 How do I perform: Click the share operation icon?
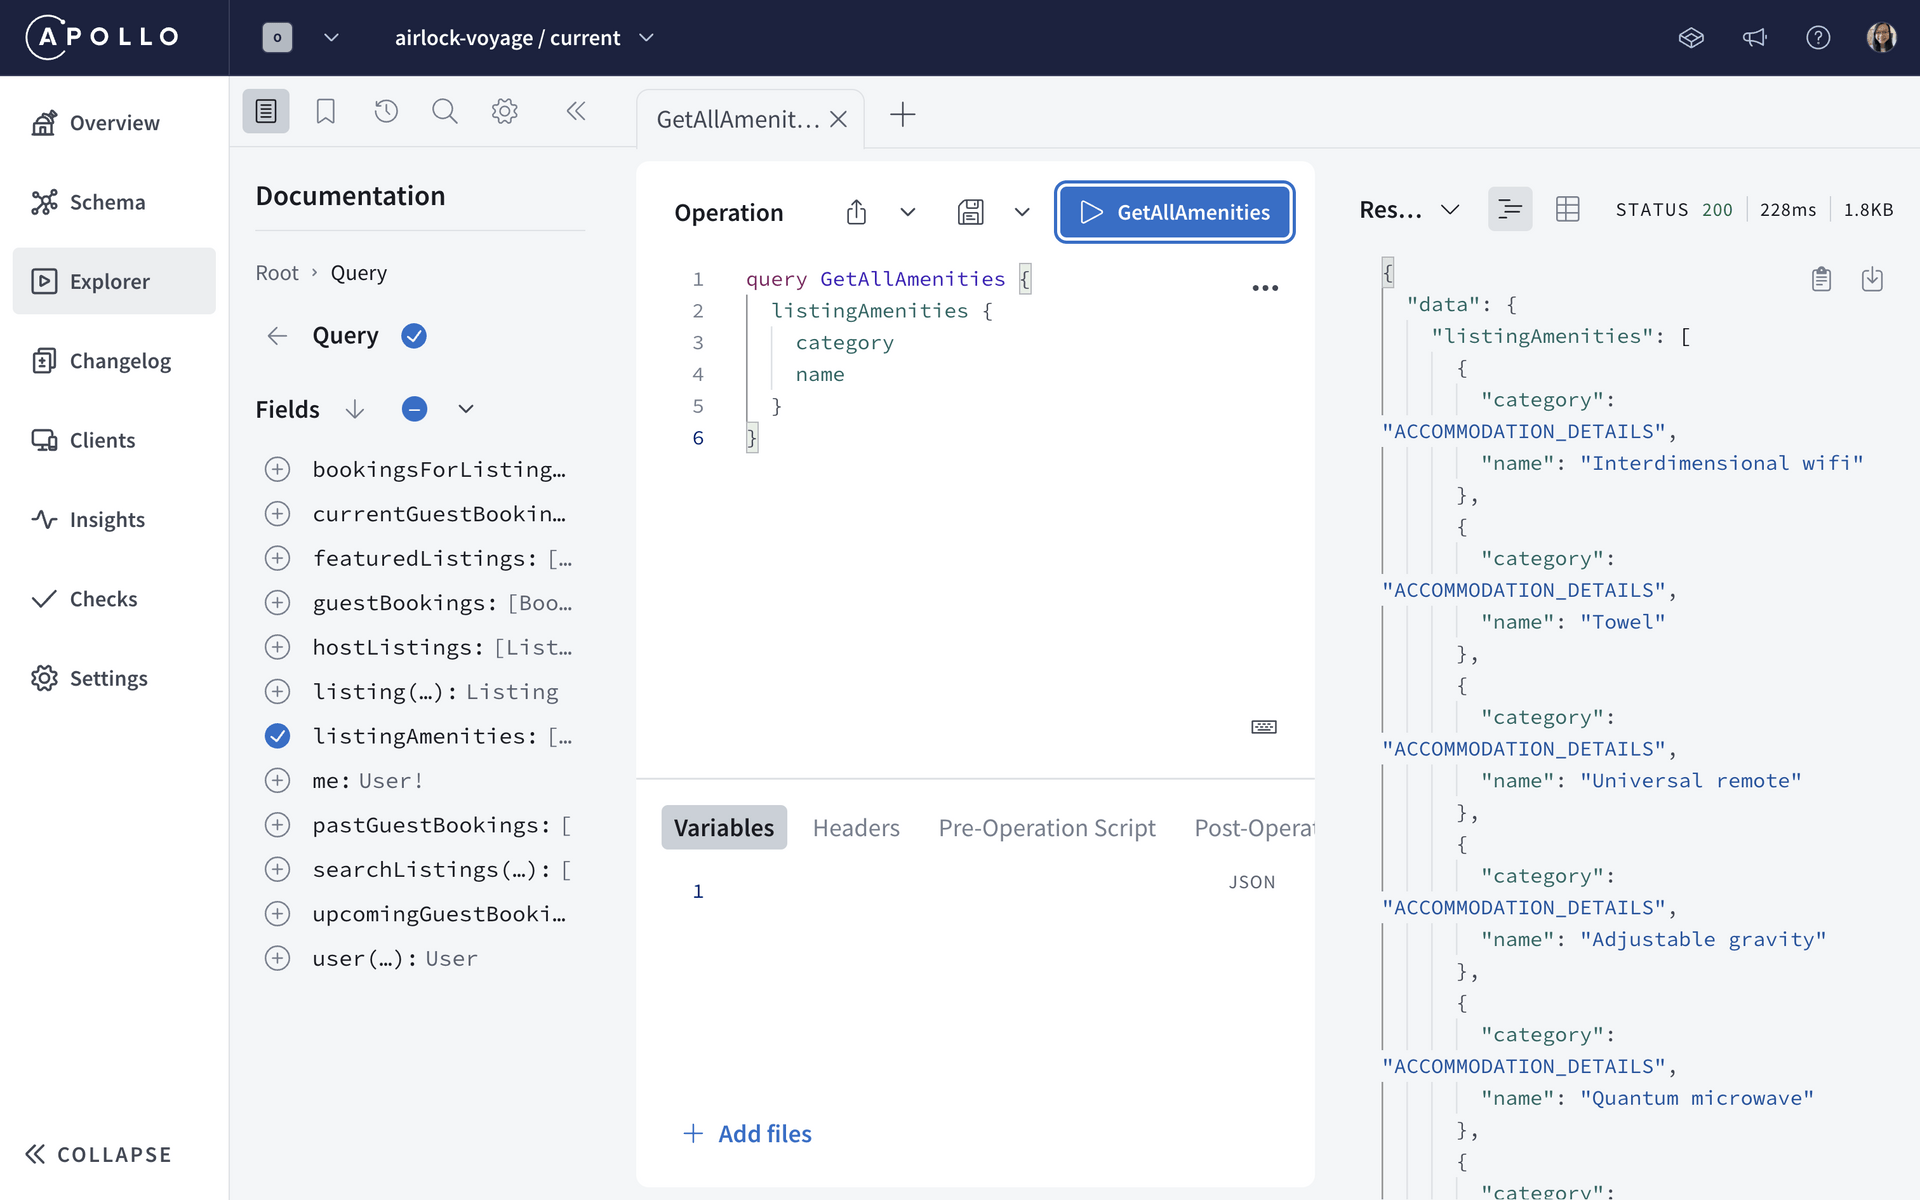pos(856,212)
